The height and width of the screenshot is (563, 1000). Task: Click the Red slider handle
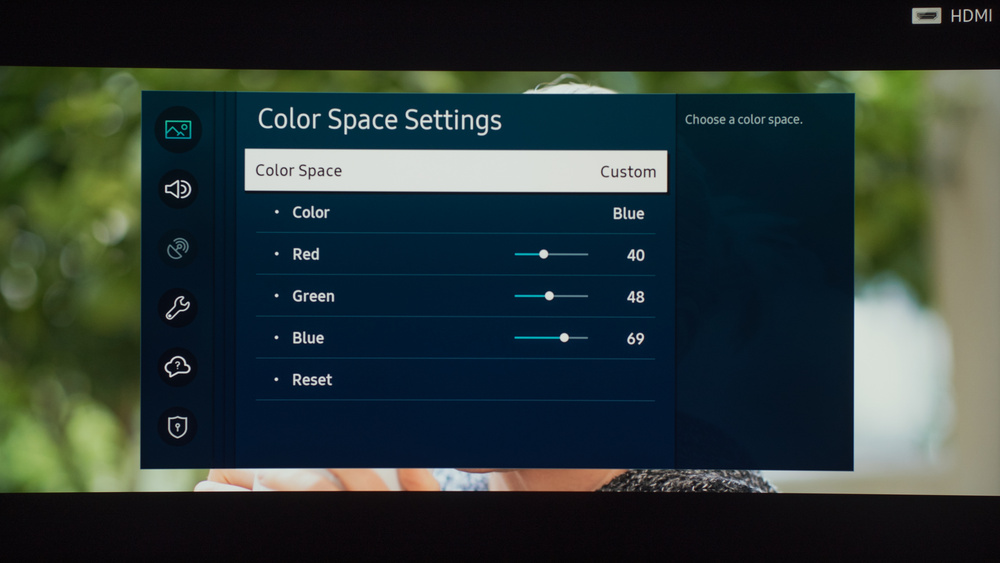[x=543, y=255]
